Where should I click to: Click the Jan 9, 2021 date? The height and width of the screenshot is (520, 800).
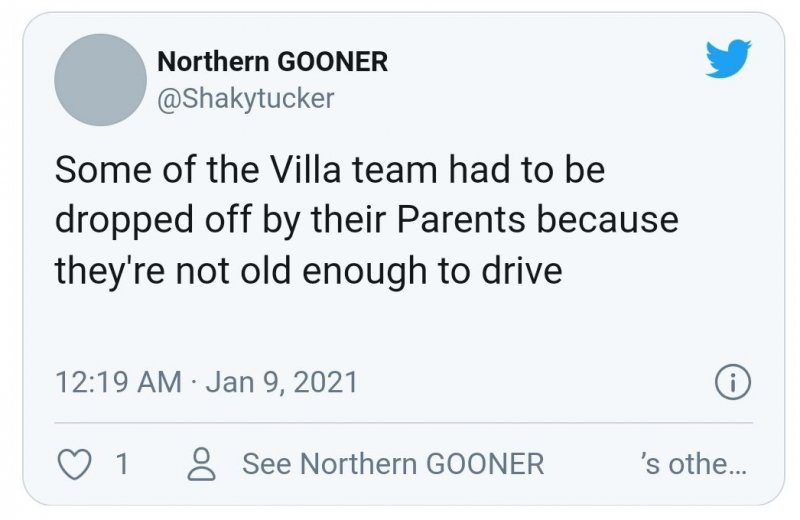coord(282,382)
